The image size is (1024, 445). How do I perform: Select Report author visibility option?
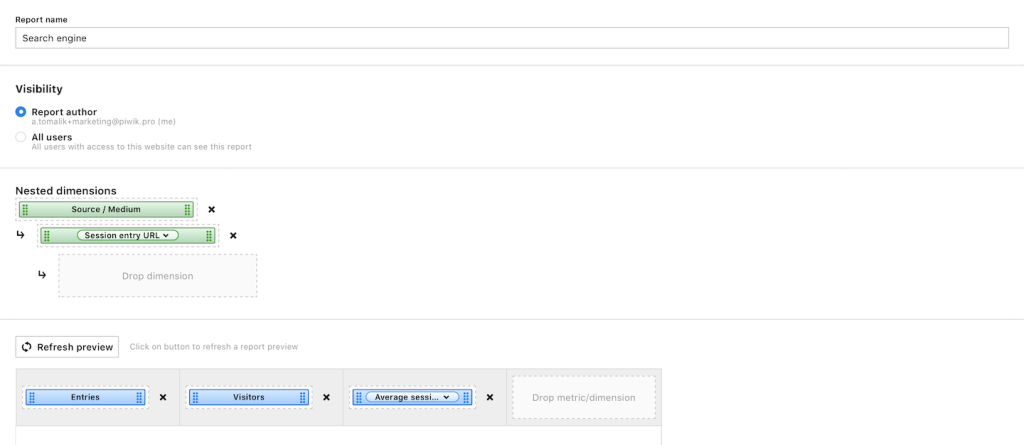click(x=21, y=112)
